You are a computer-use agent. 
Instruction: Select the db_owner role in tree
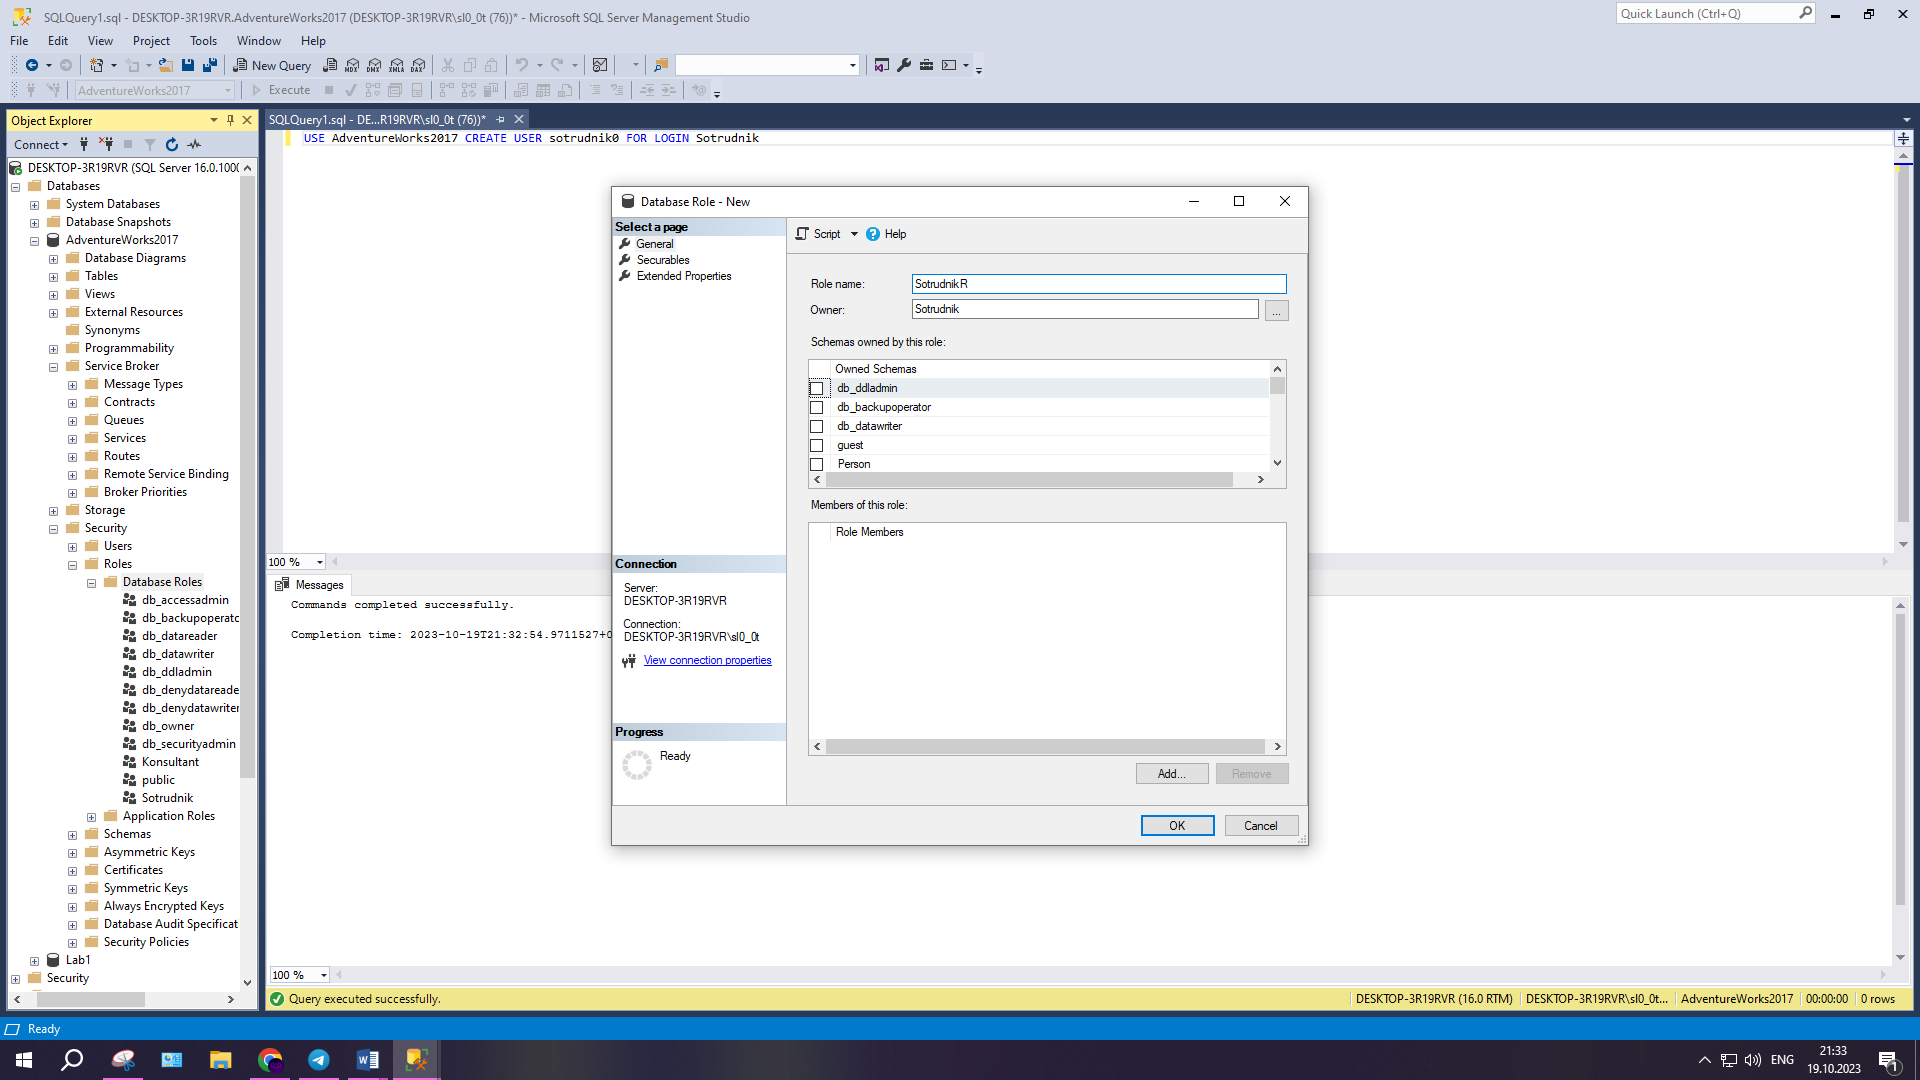click(168, 726)
